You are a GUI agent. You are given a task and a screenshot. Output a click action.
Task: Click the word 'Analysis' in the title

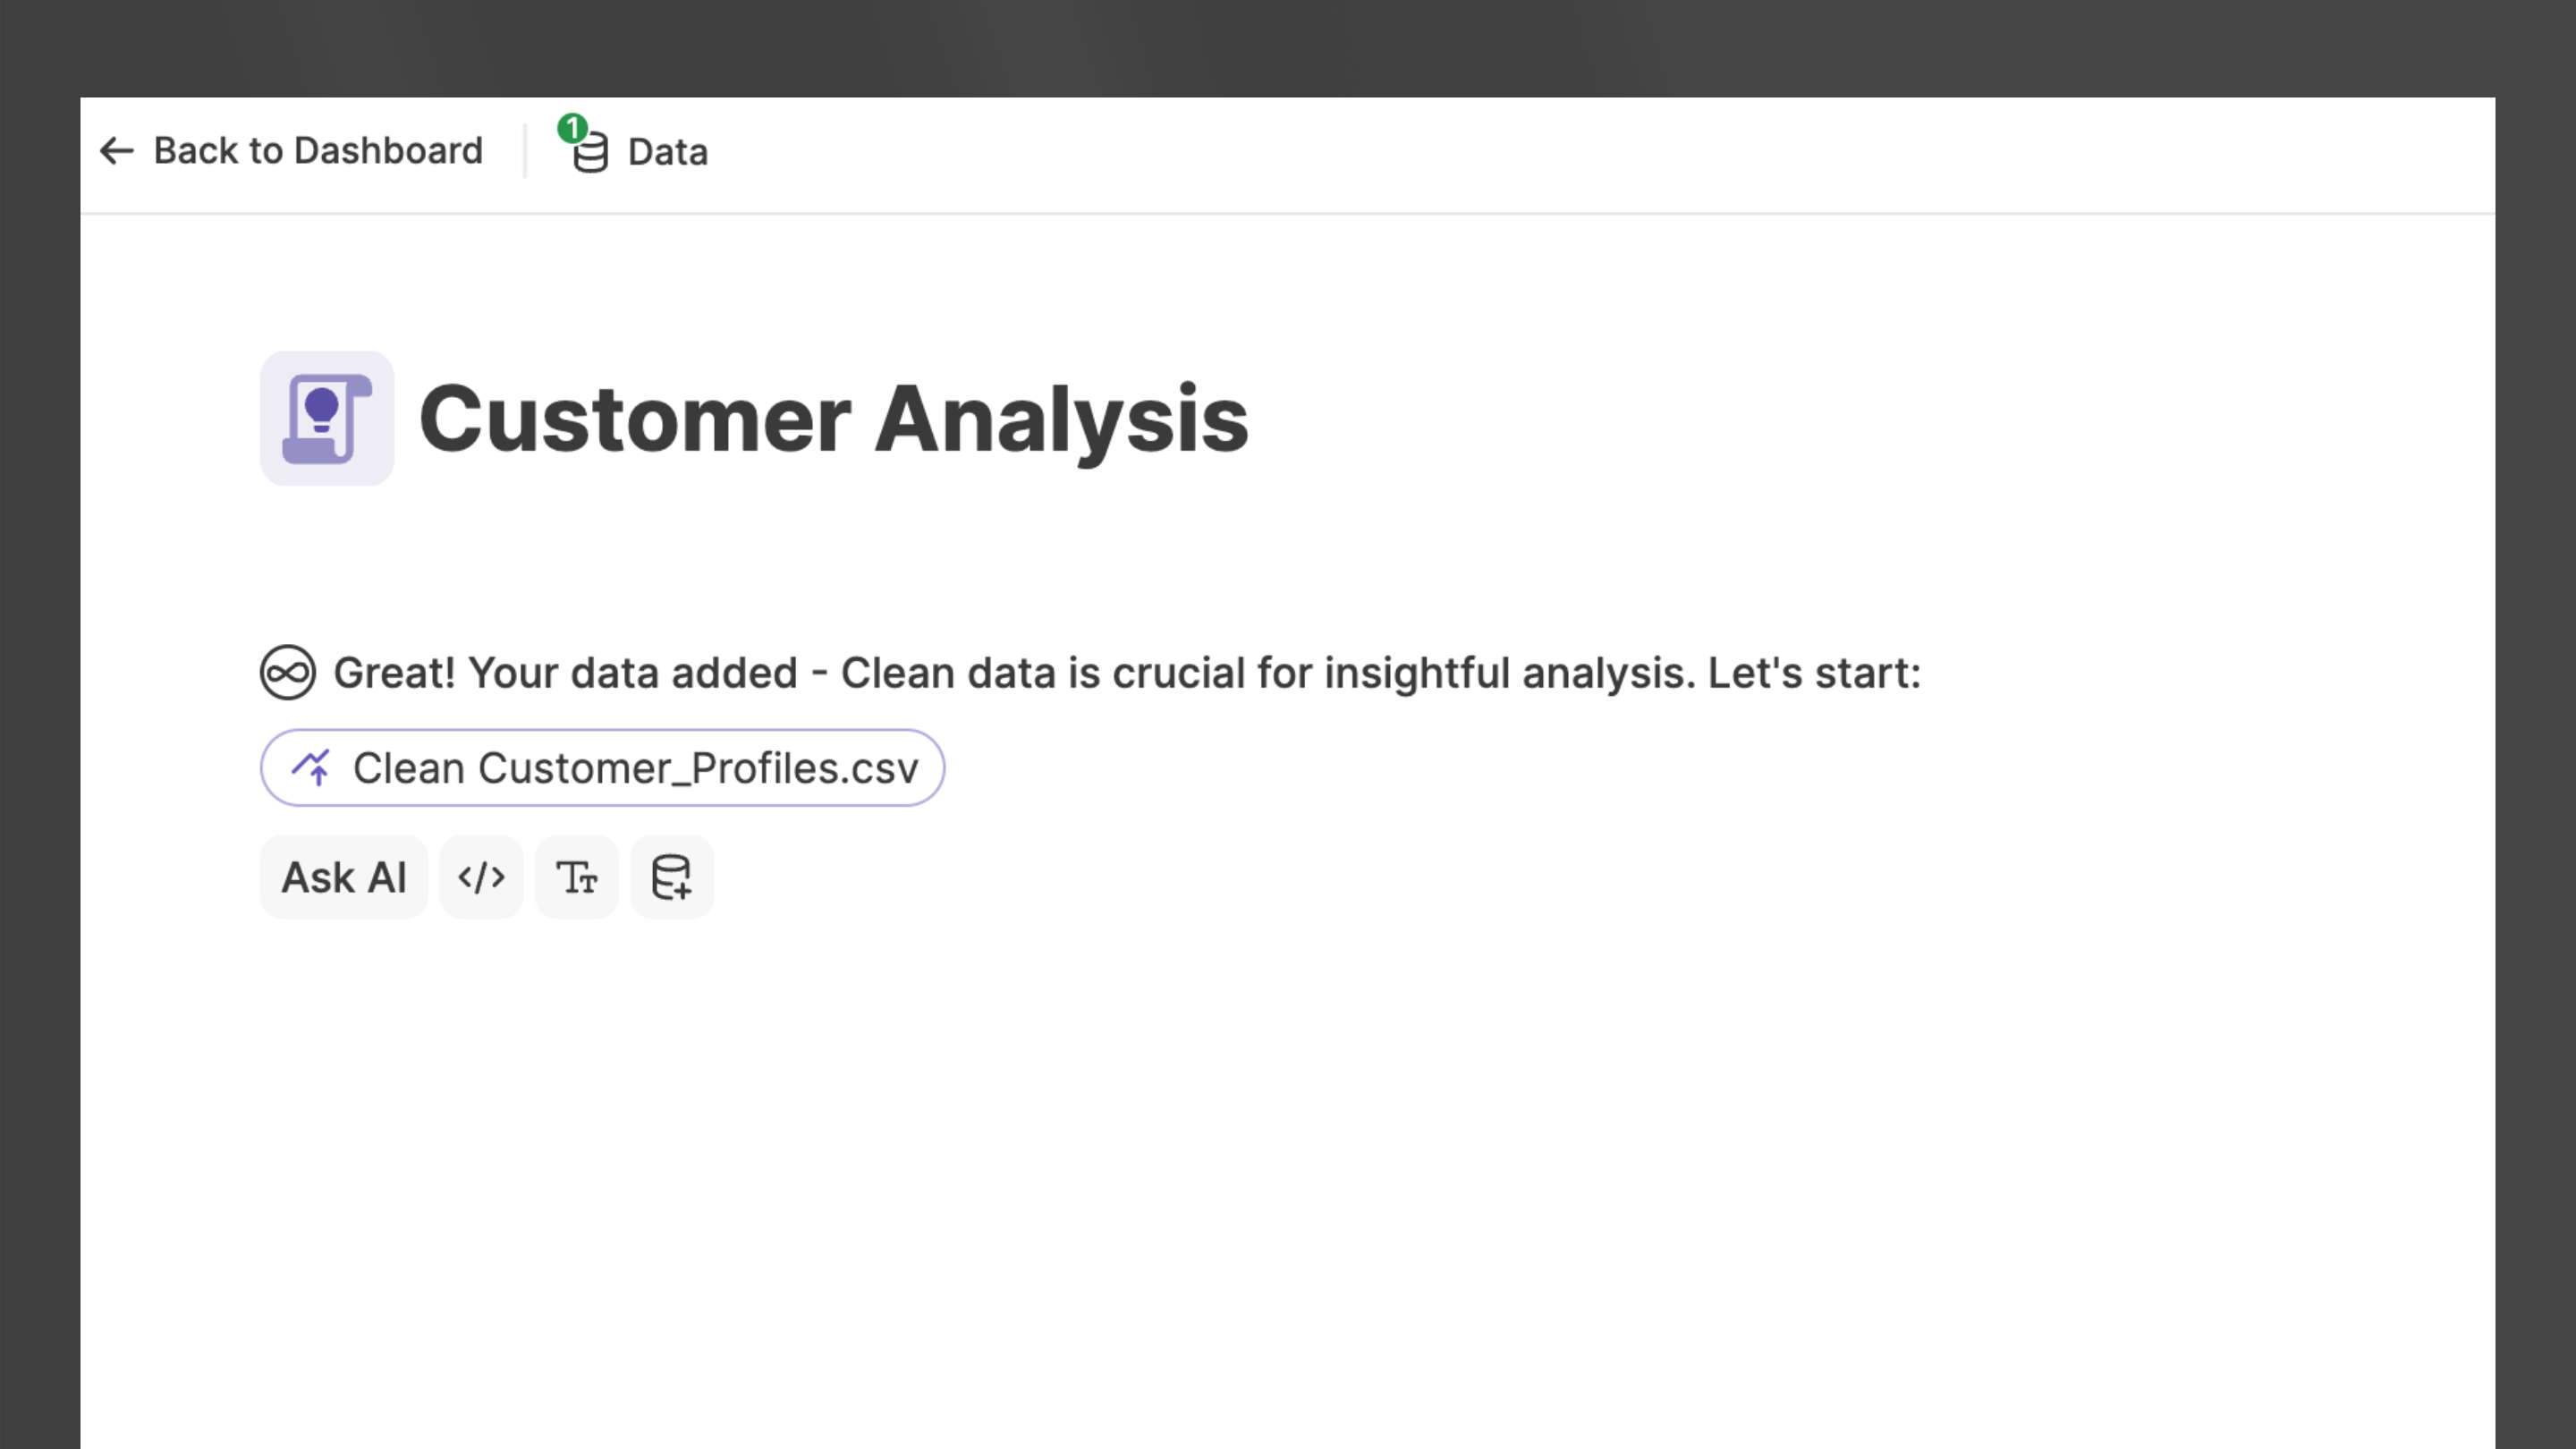pos(1061,419)
